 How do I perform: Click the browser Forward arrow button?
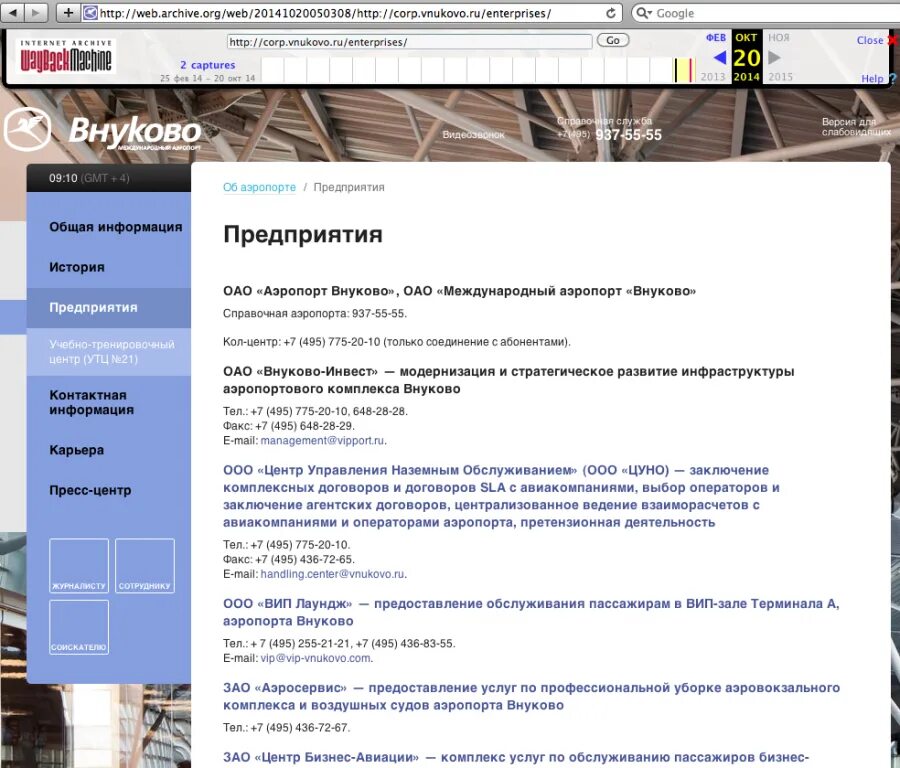pos(35,12)
